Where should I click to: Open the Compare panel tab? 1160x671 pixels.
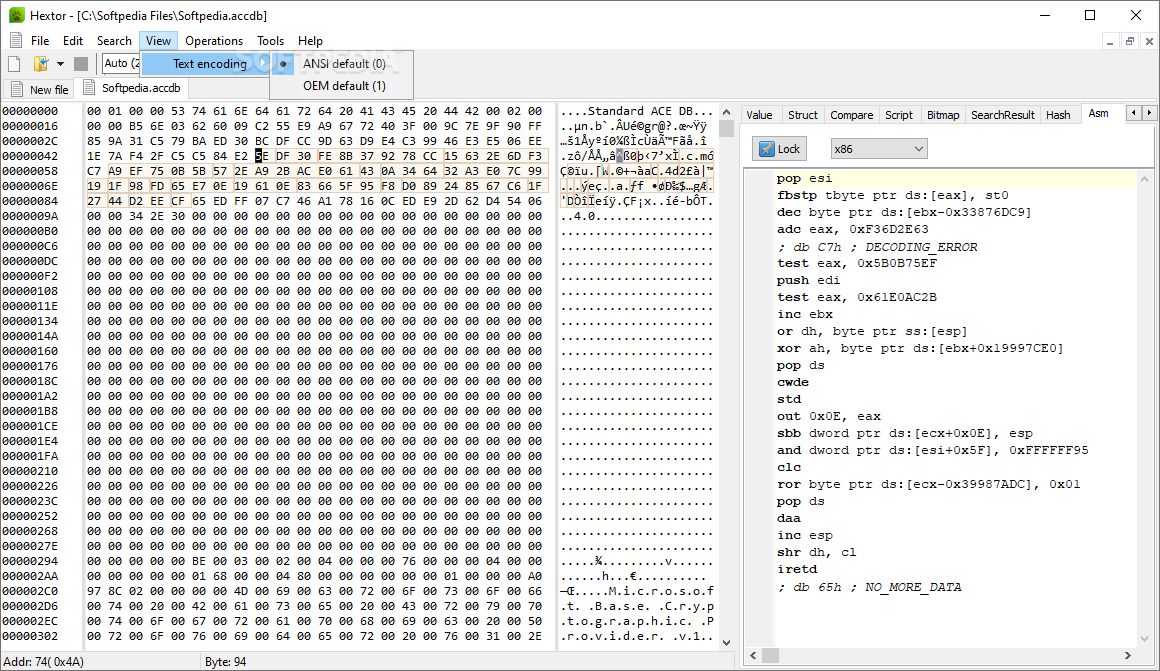852,115
